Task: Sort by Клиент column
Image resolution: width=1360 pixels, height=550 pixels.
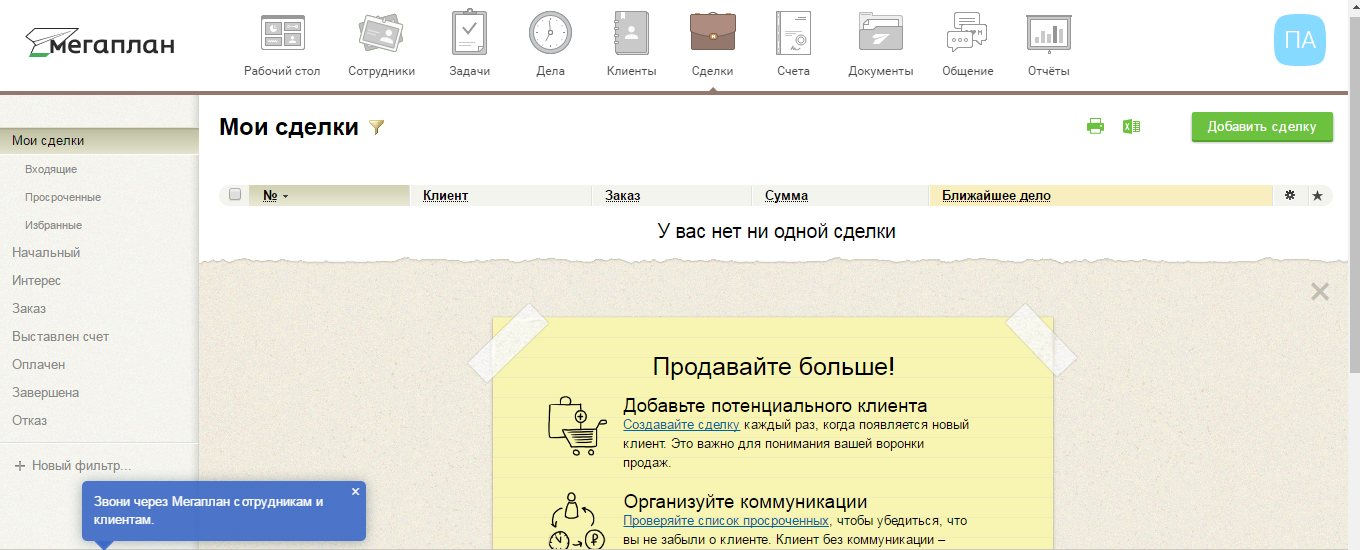Action: [x=445, y=196]
